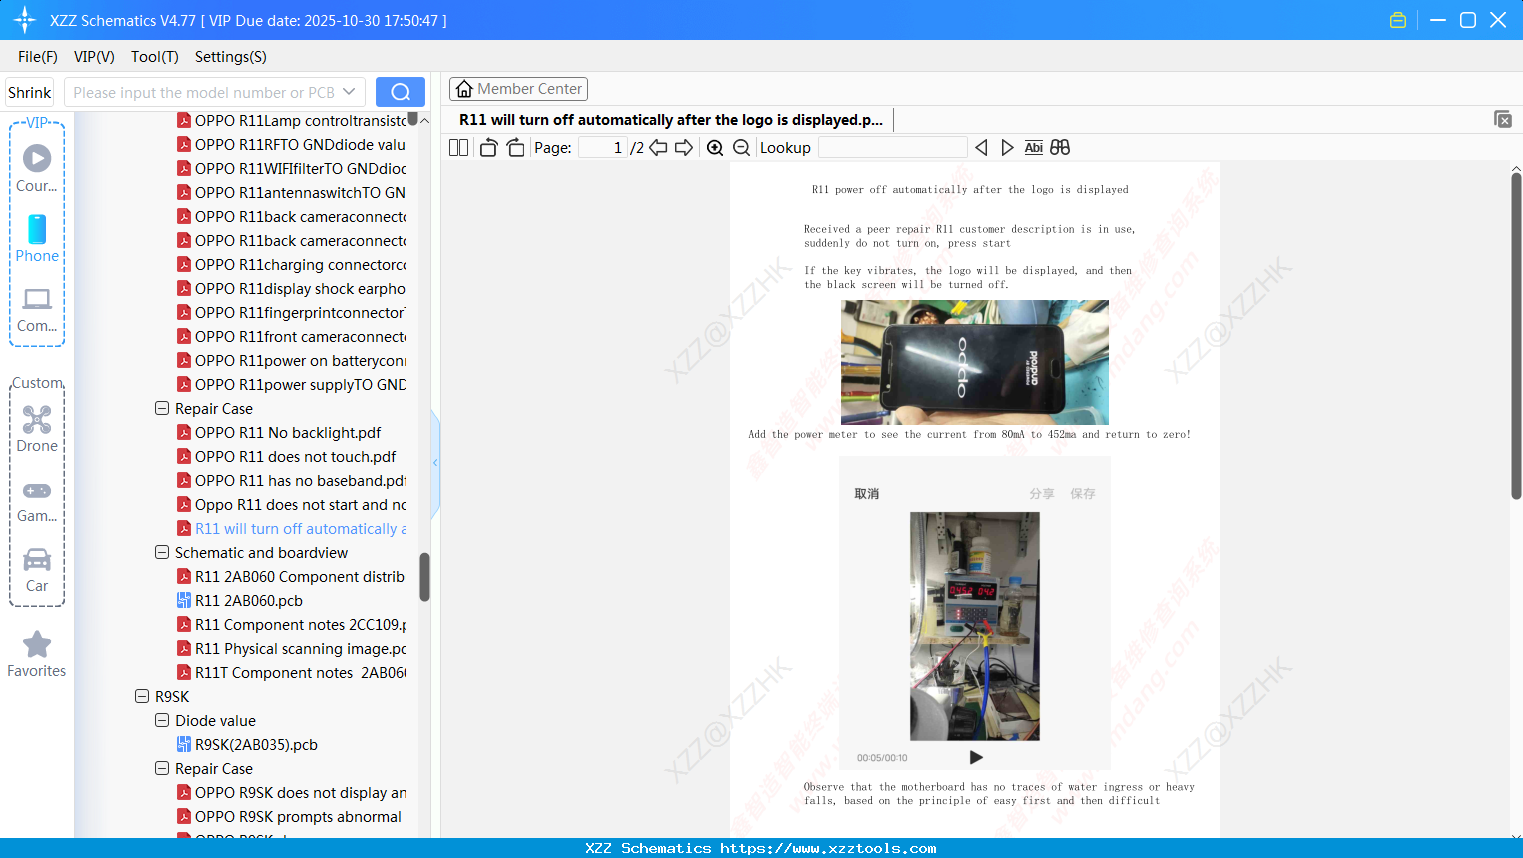Open the Settings(S) menu
This screenshot has height=858, width=1523.
231,57
